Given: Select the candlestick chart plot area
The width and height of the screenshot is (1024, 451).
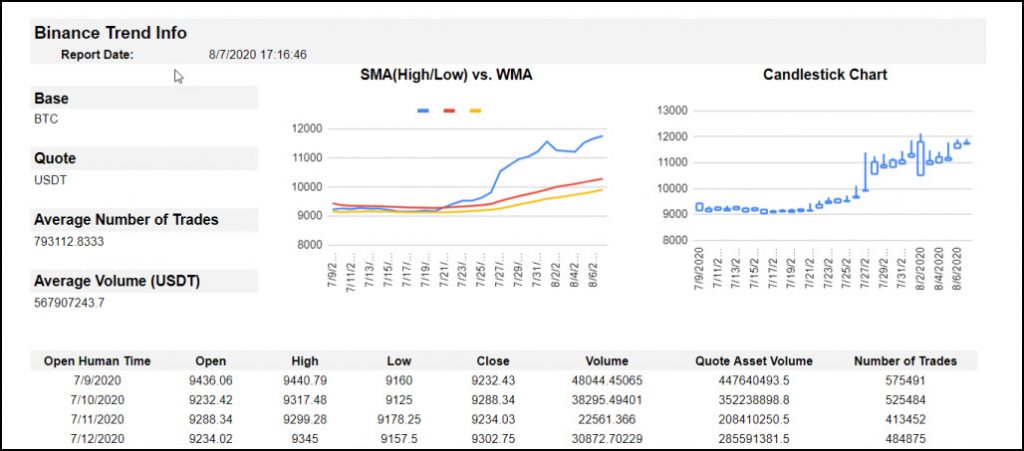Looking at the screenshot, I should (x=833, y=176).
